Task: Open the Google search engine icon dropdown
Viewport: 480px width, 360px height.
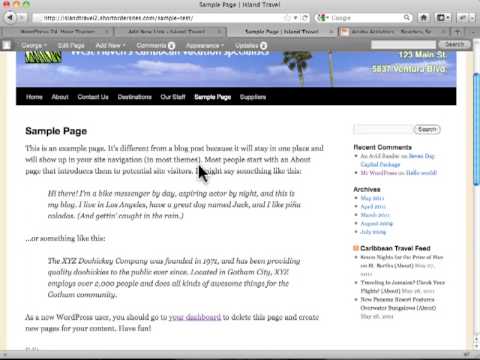Action: click(x=323, y=18)
